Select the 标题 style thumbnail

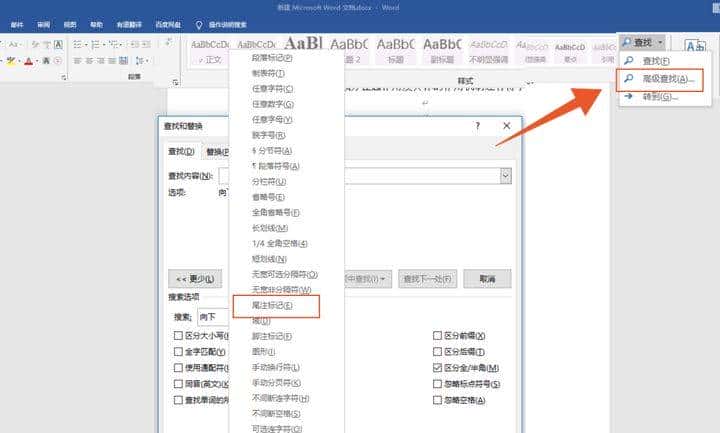395,51
